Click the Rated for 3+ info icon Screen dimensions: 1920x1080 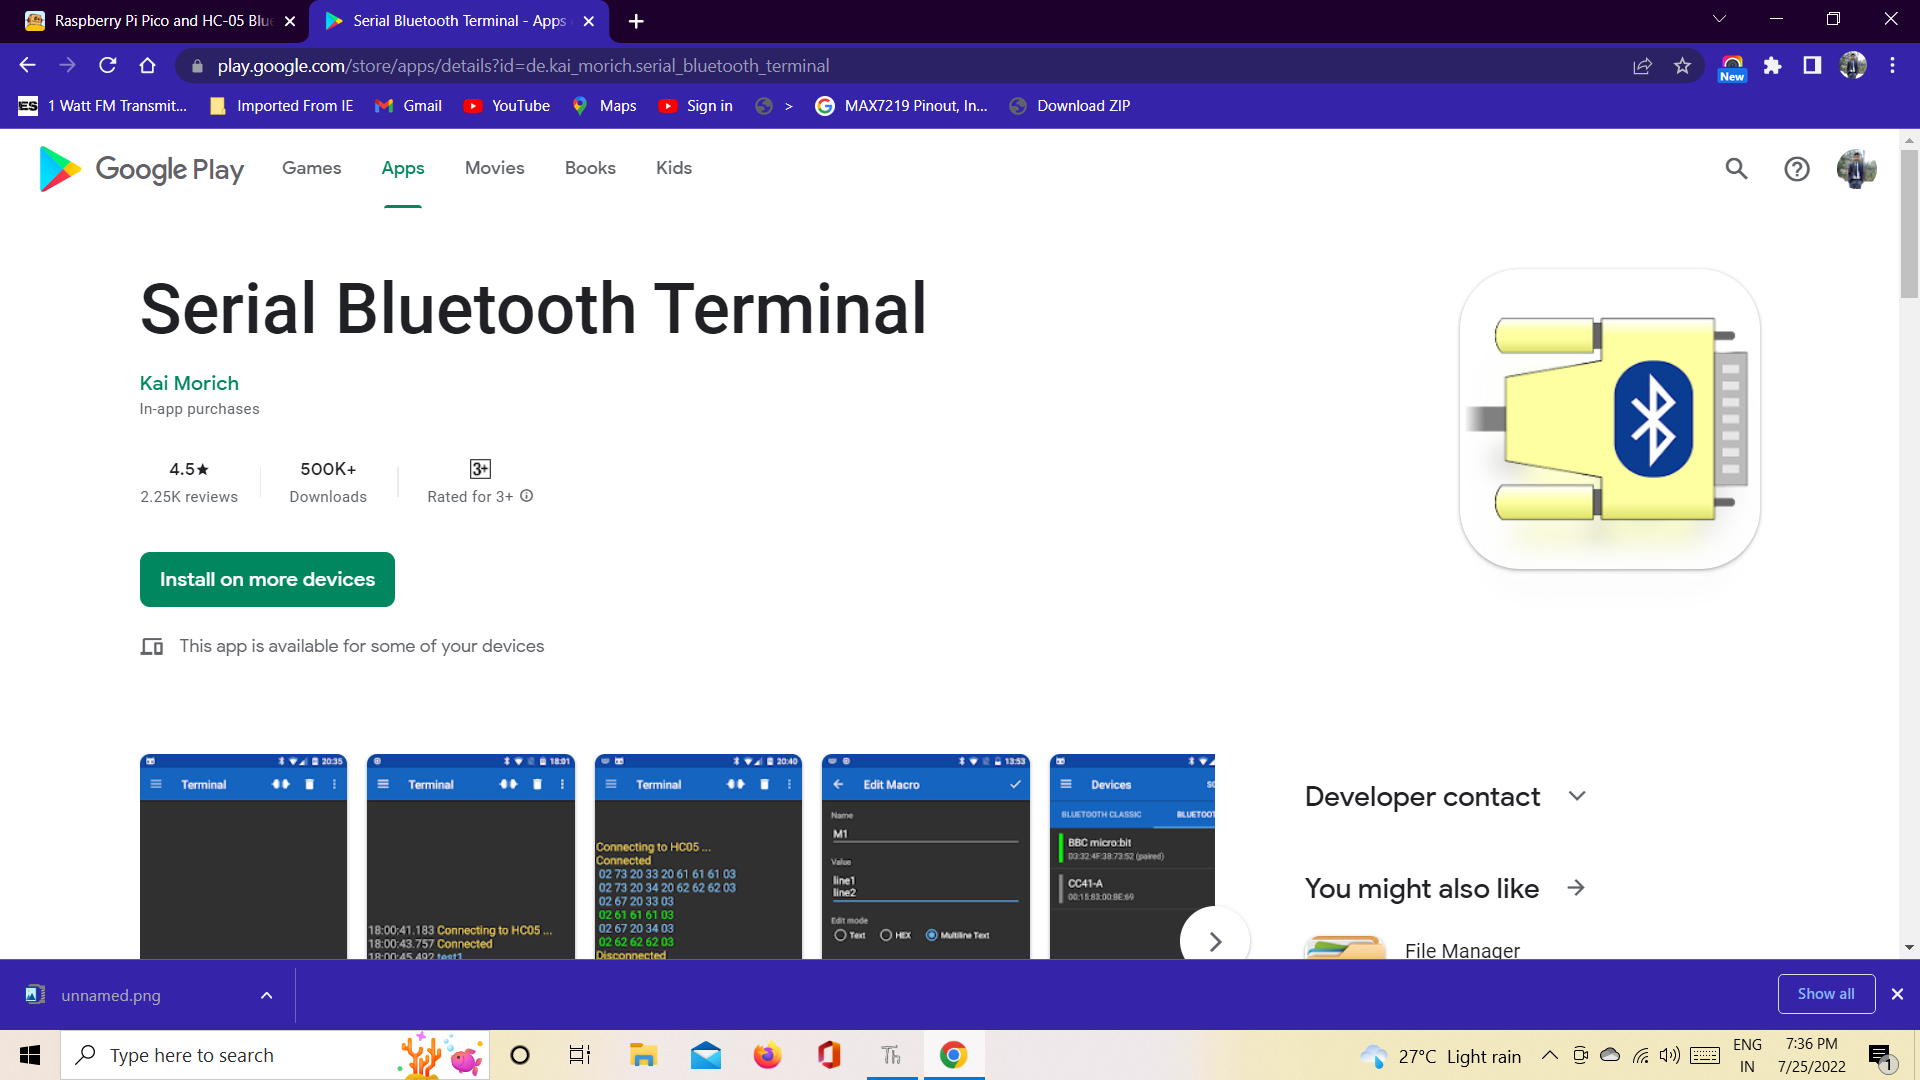coord(527,496)
